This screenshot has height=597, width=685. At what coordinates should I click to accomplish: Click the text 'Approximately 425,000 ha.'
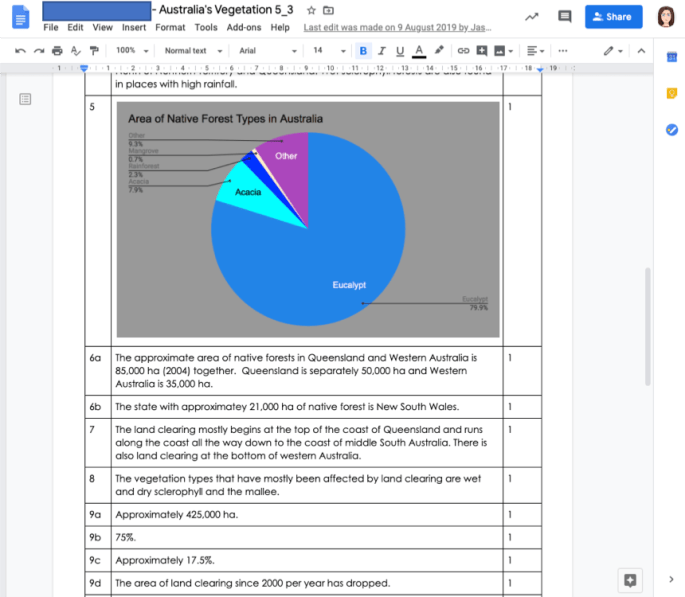pos(176,514)
